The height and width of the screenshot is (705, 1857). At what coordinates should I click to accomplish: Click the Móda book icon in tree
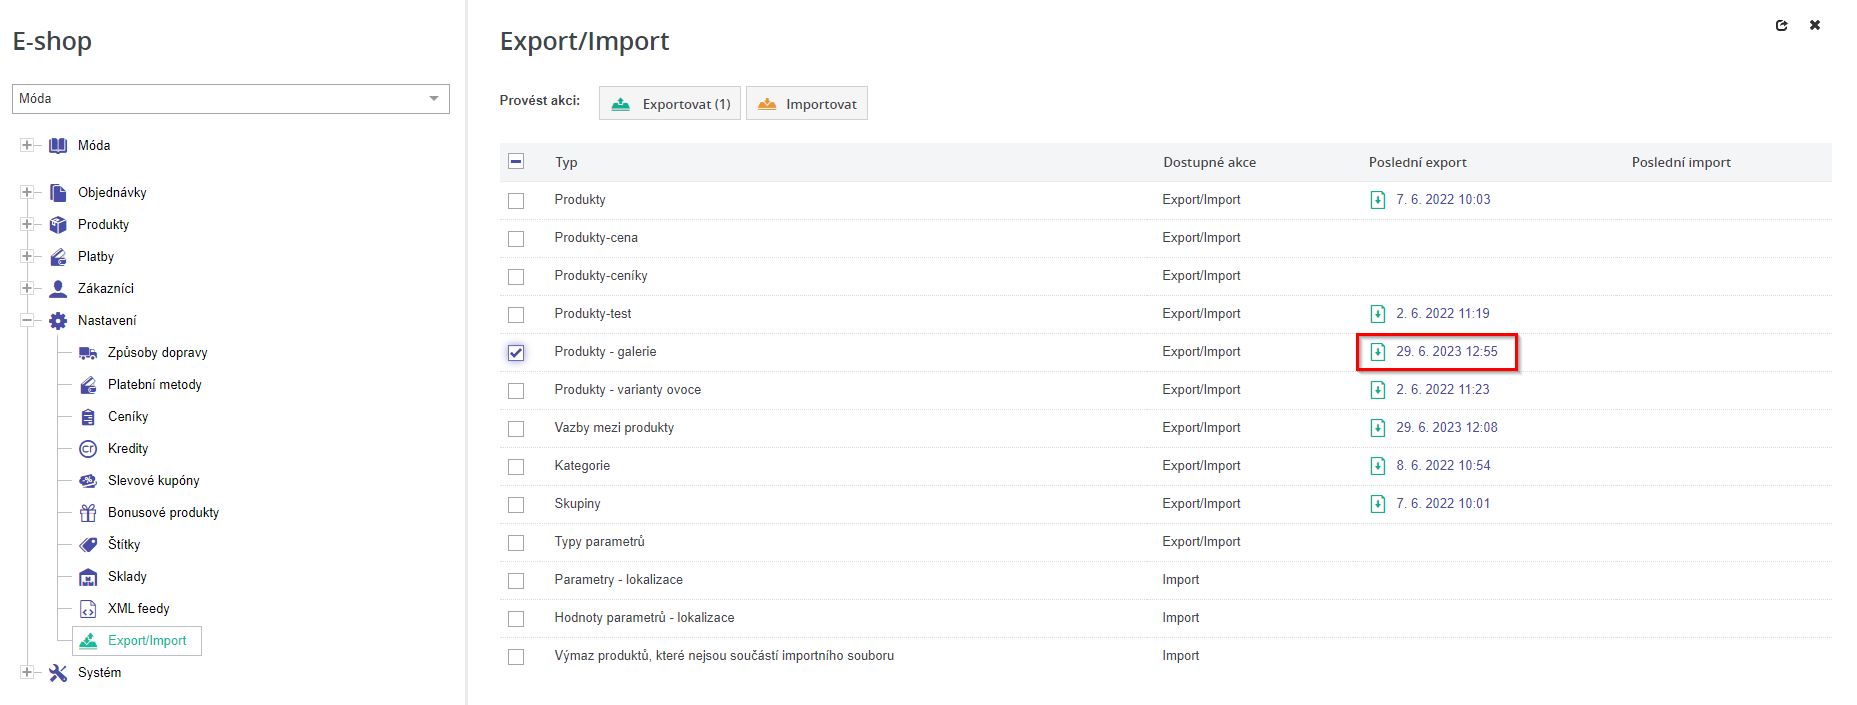58,146
